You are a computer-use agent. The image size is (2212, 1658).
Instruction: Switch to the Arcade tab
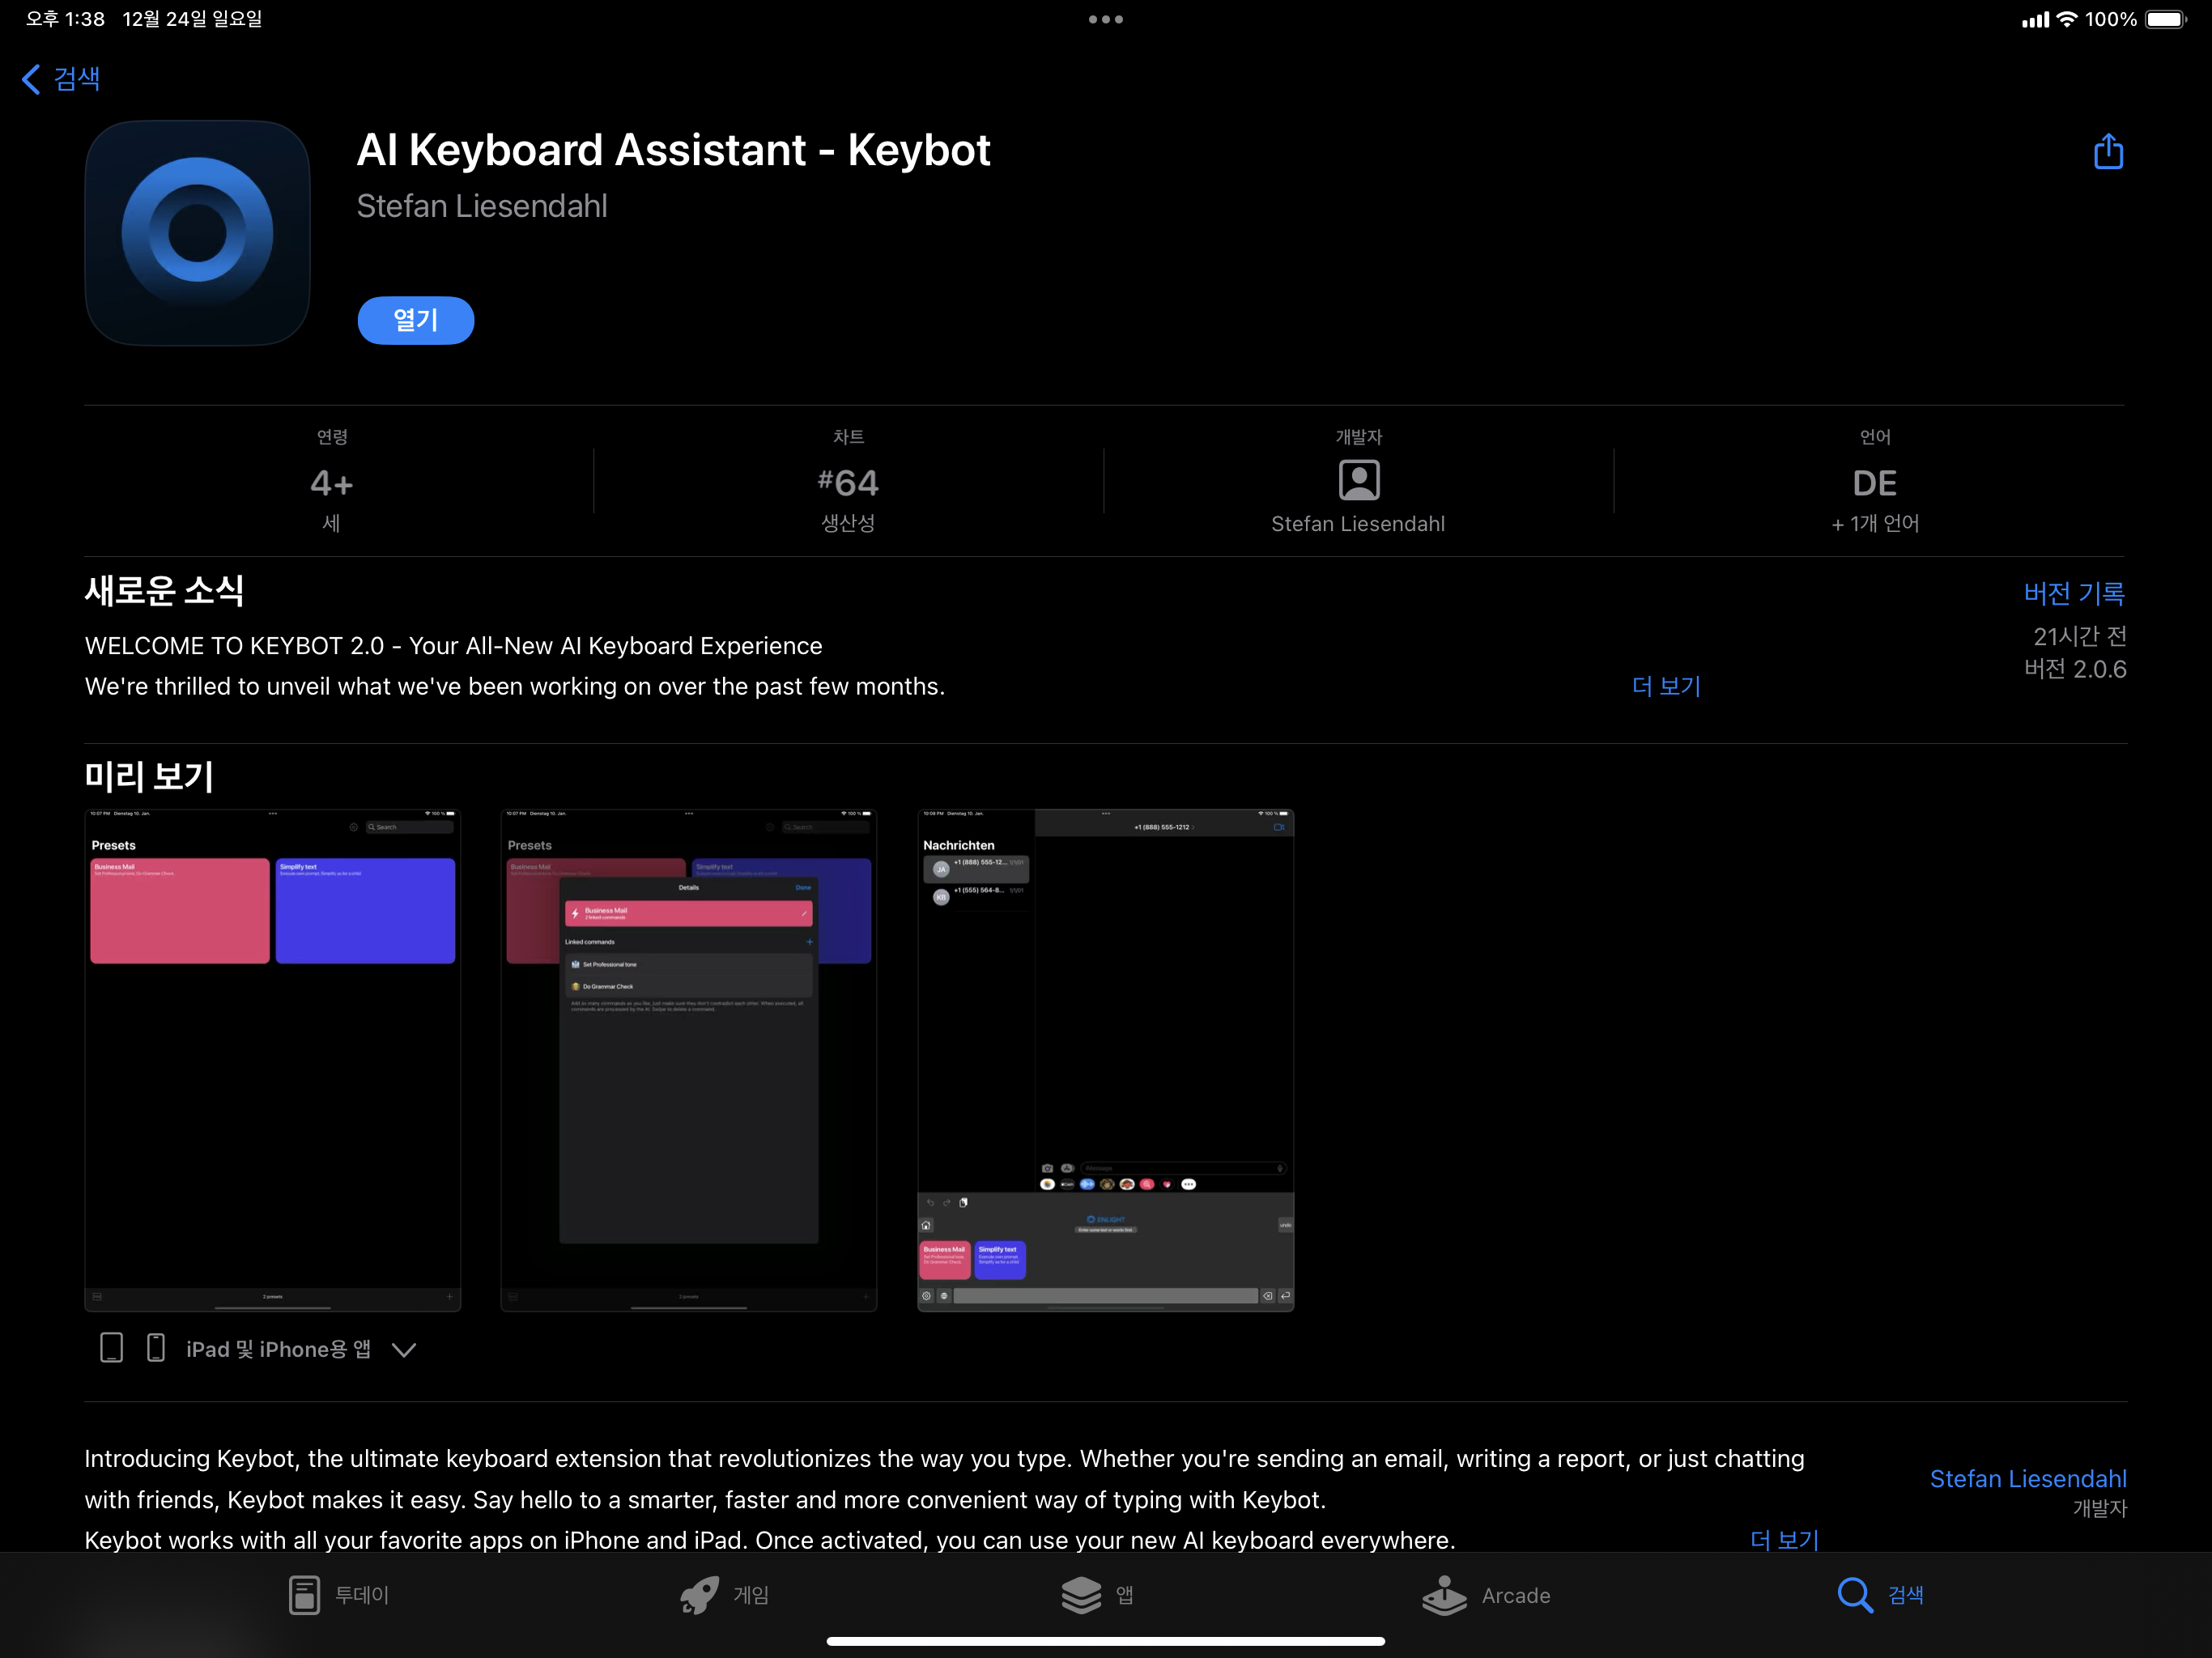(1487, 1595)
